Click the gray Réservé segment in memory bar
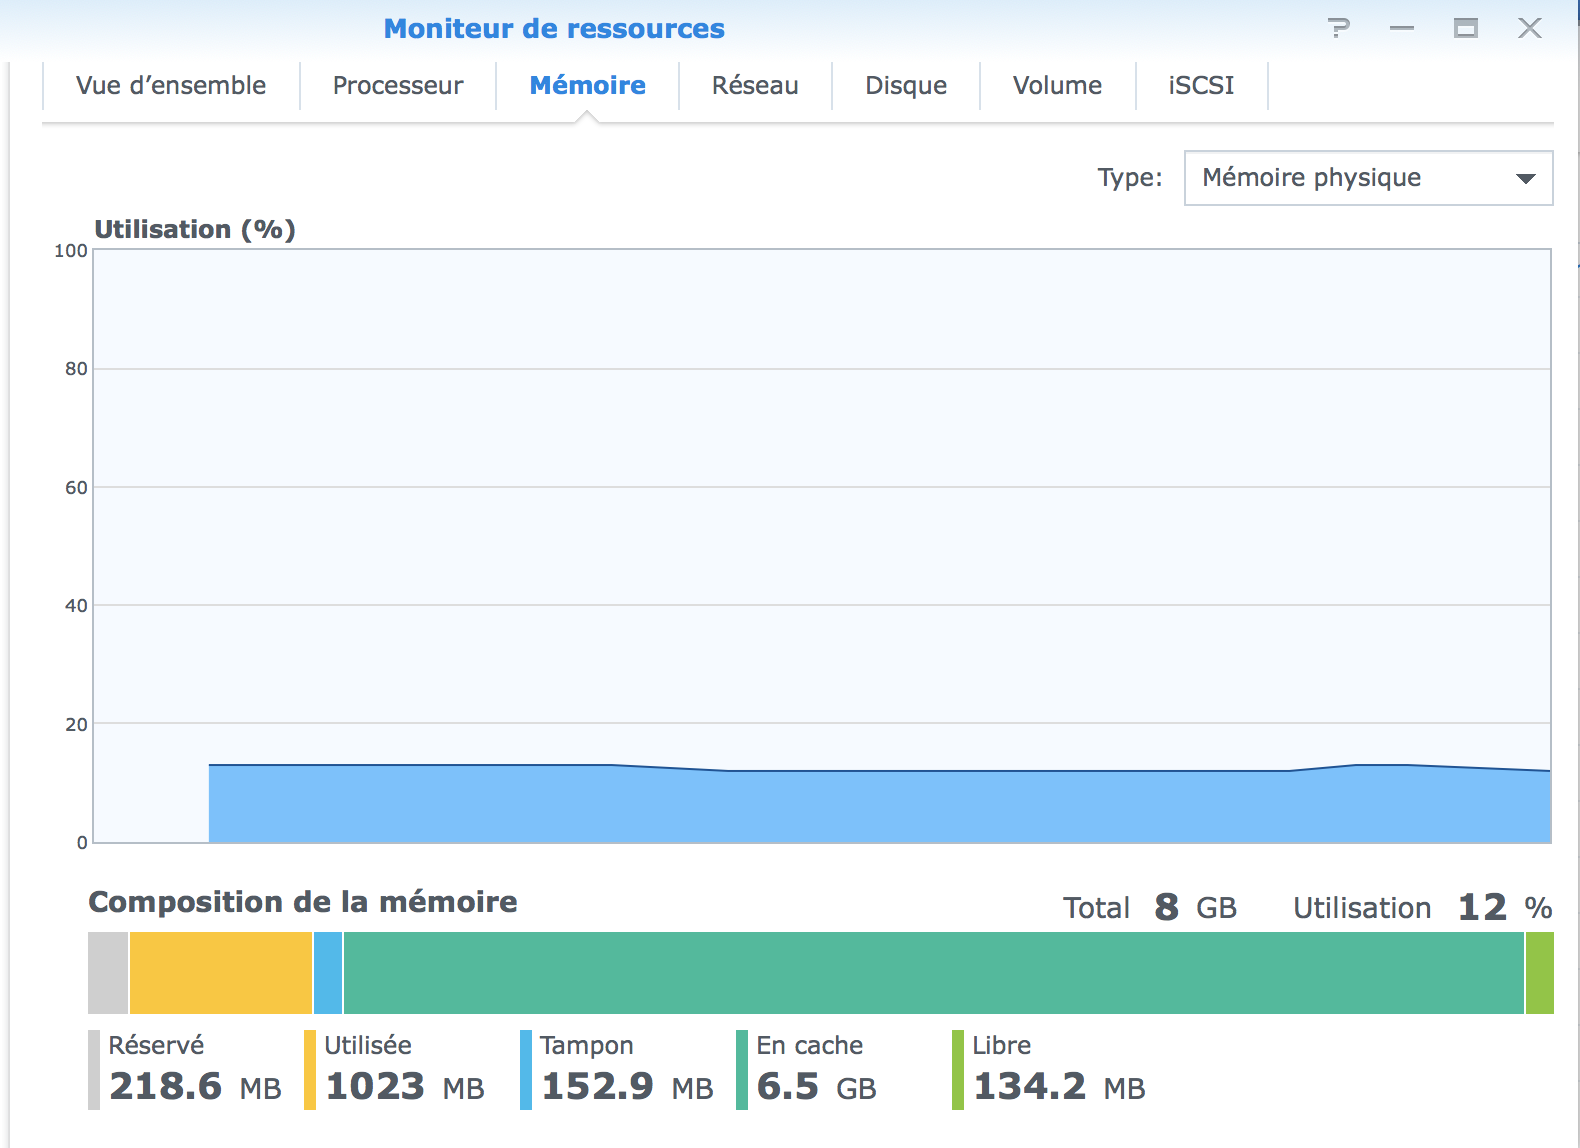Image resolution: width=1580 pixels, height=1148 pixels. [108, 973]
